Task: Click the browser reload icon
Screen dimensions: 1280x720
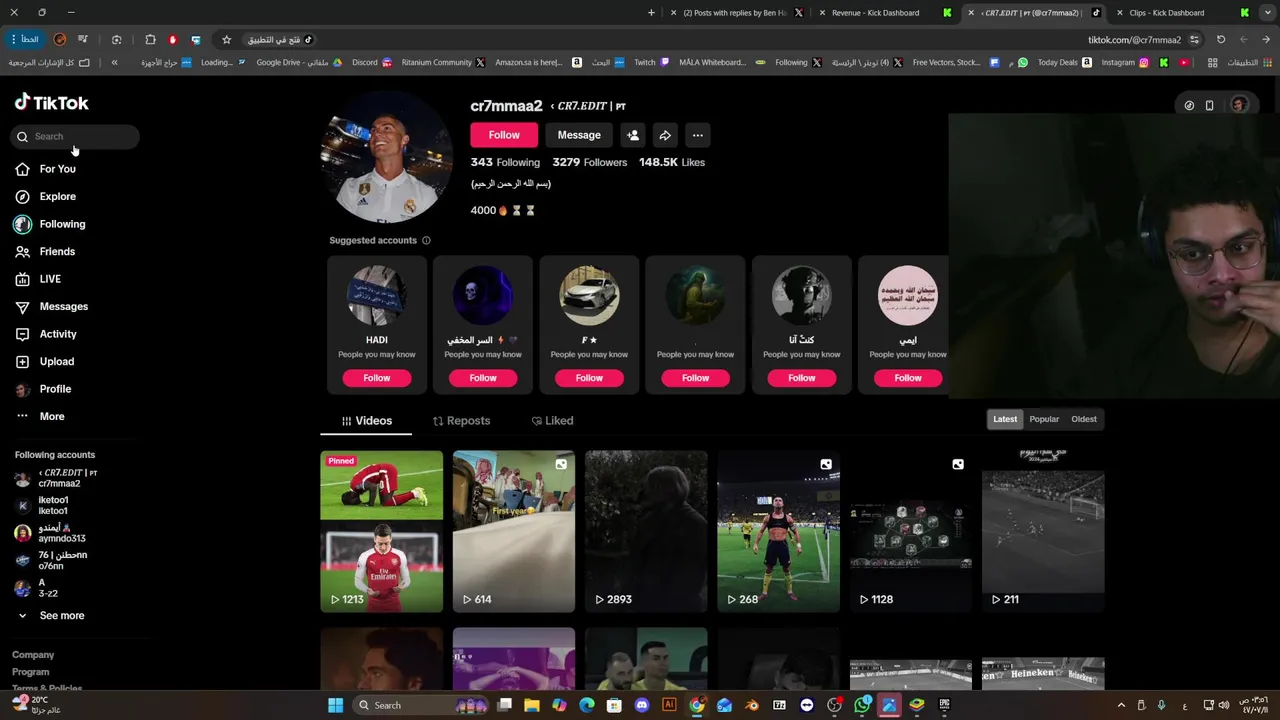Action: (x=1221, y=40)
